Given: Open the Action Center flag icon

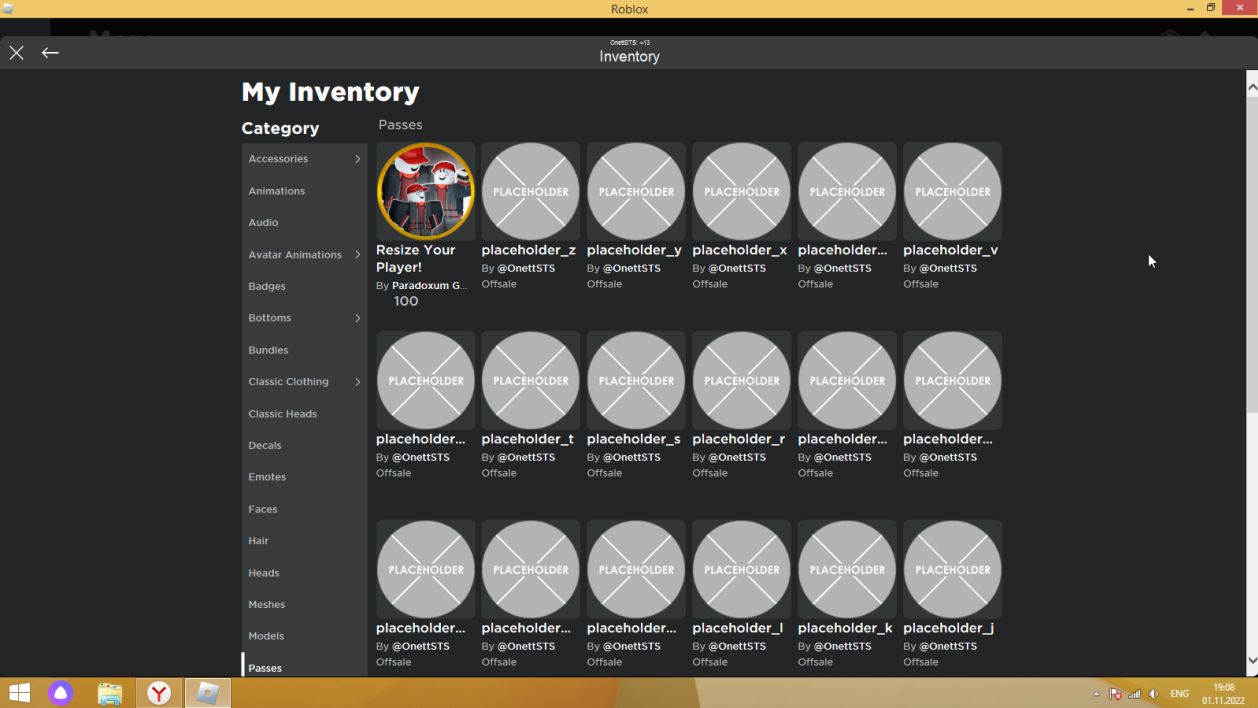Looking at the screenshot, I should 1116,694.
